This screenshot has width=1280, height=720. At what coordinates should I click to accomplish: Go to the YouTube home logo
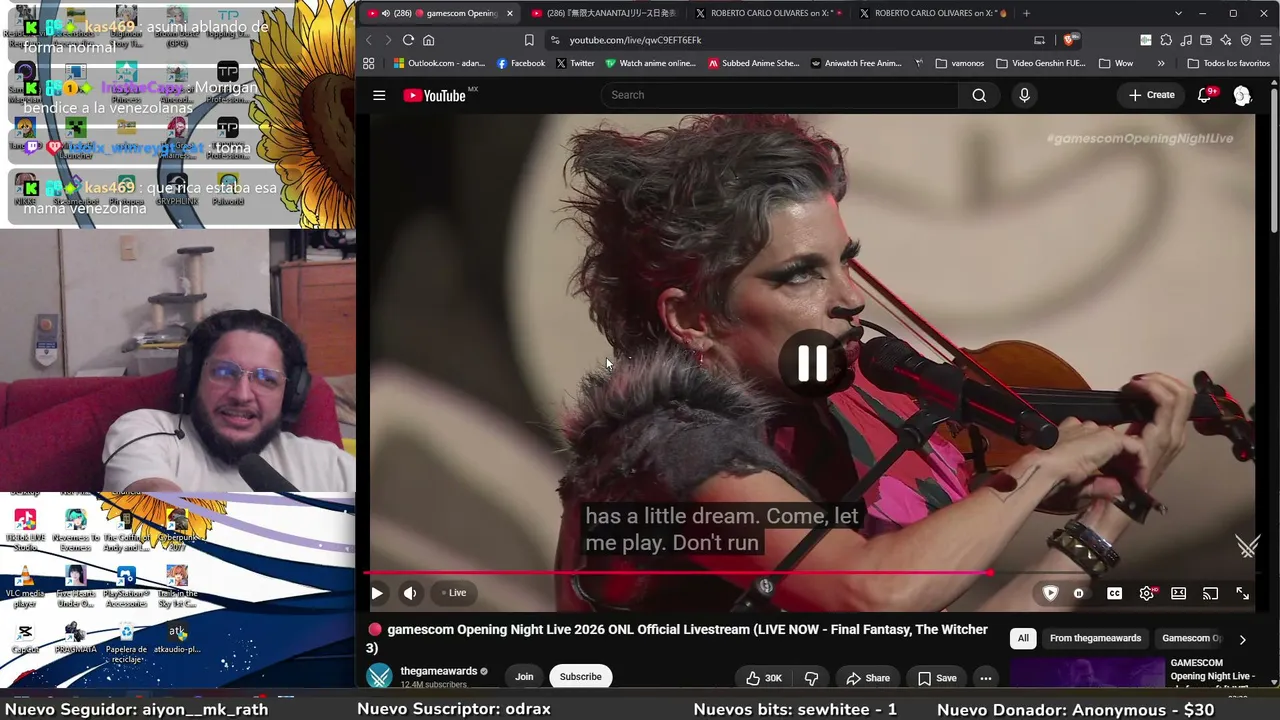coord(435,95)
